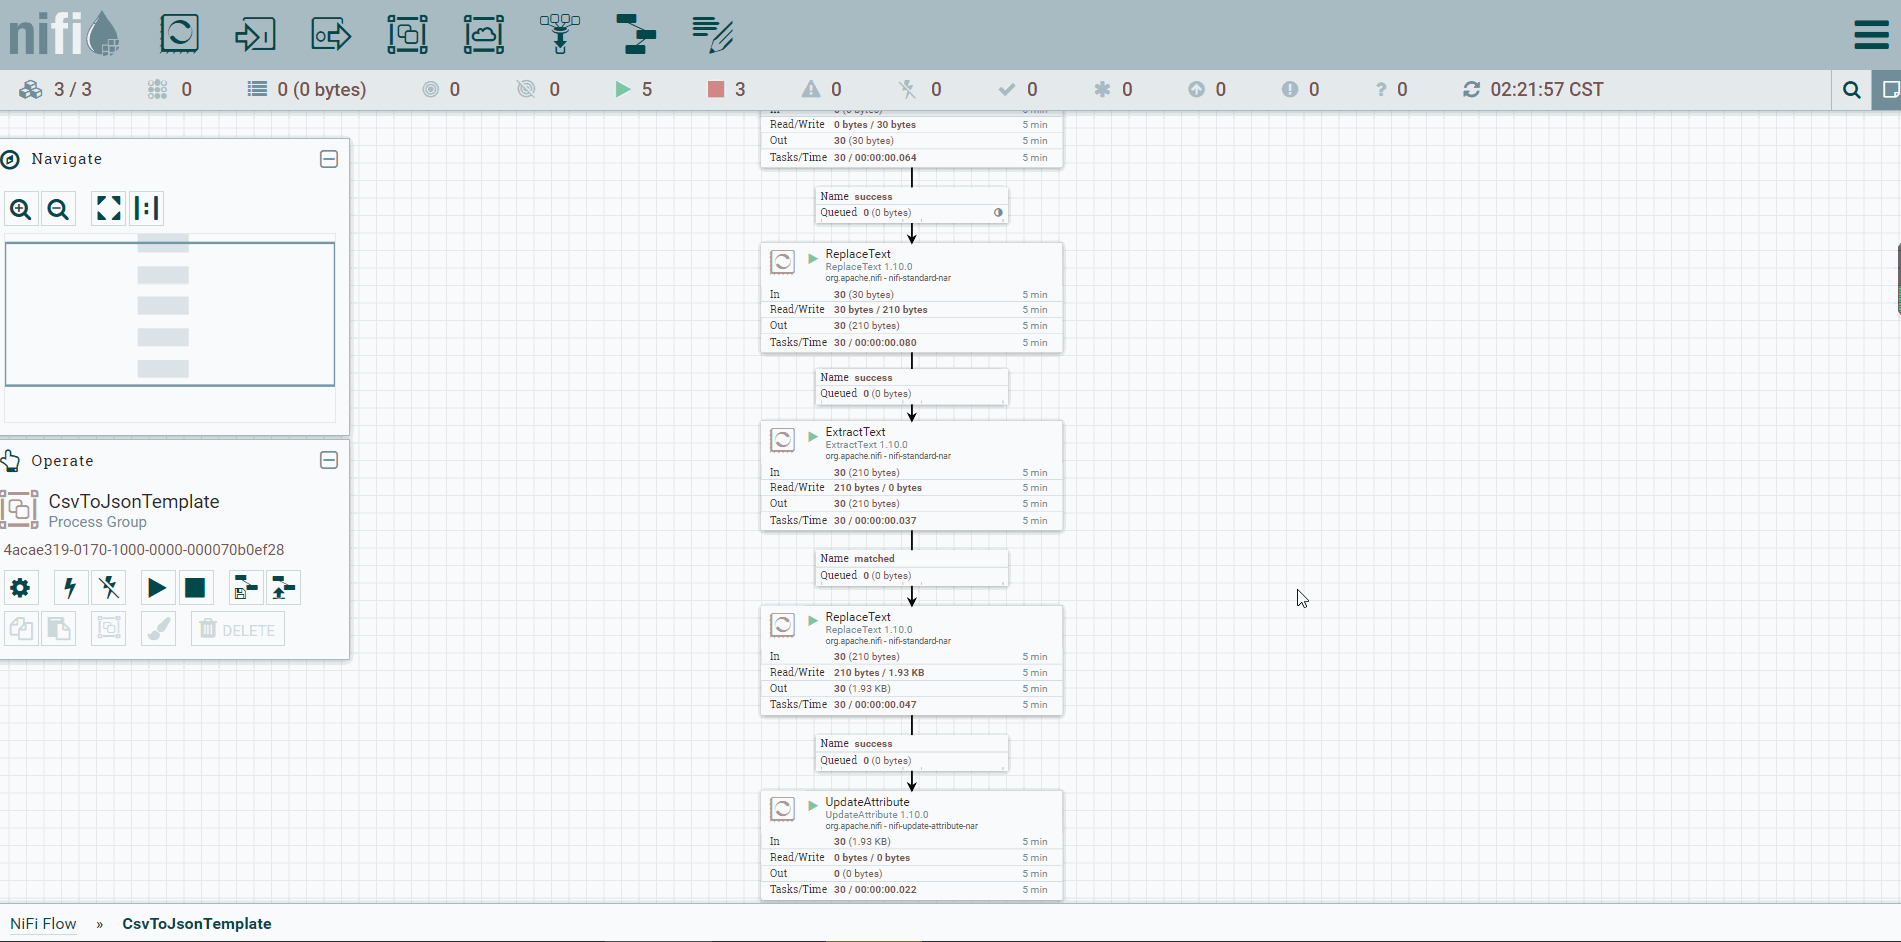Select the CsvToJsonTemplate breadcrumb
1901x942 pixels.
(x=197, y=923)
